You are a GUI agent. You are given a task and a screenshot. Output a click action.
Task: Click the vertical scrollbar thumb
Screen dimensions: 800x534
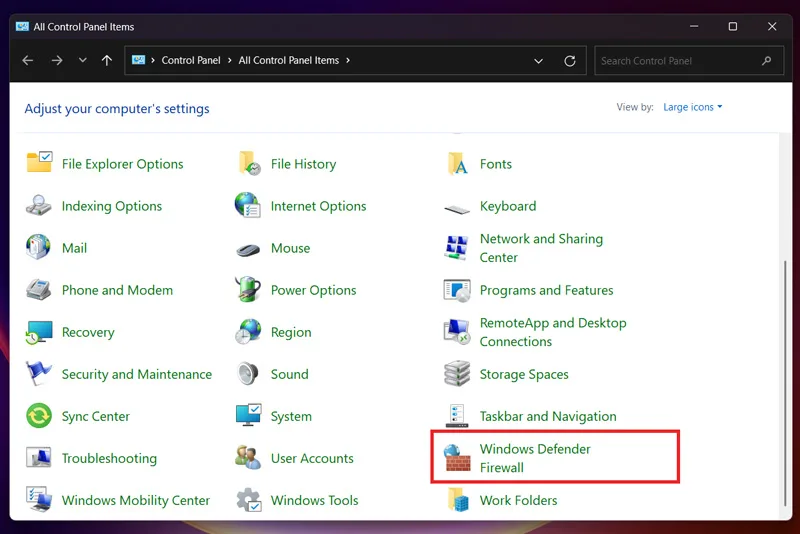(785, 383)
